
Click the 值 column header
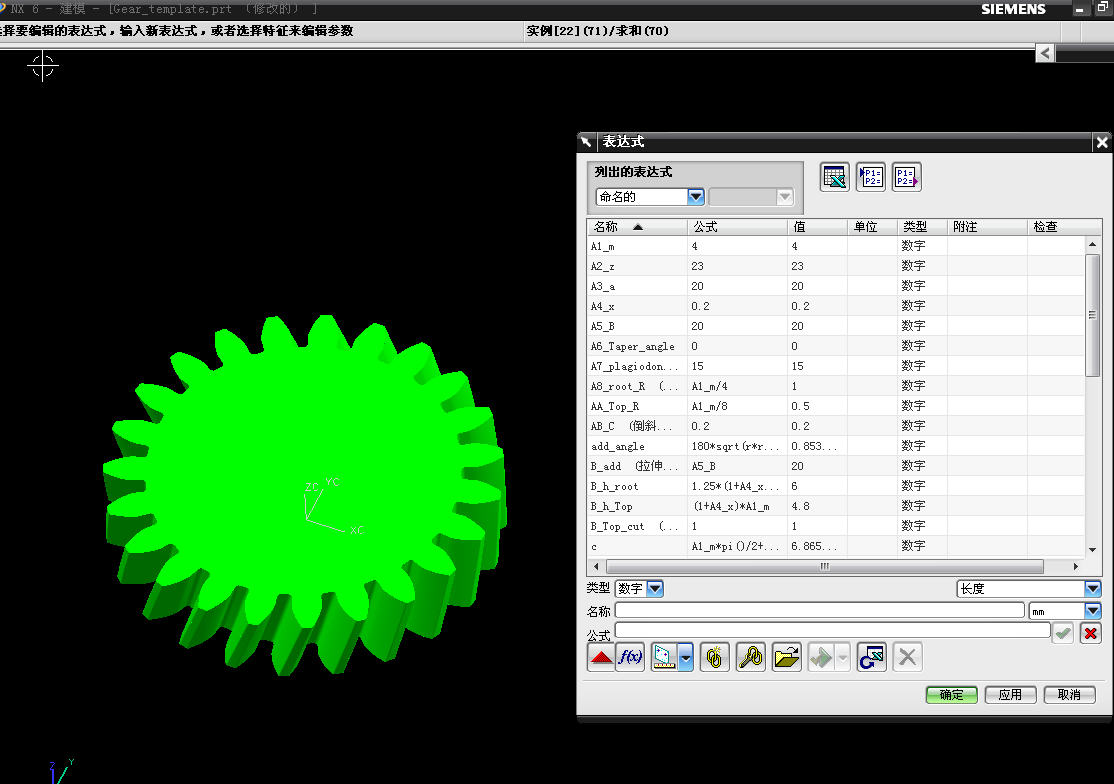817,227
